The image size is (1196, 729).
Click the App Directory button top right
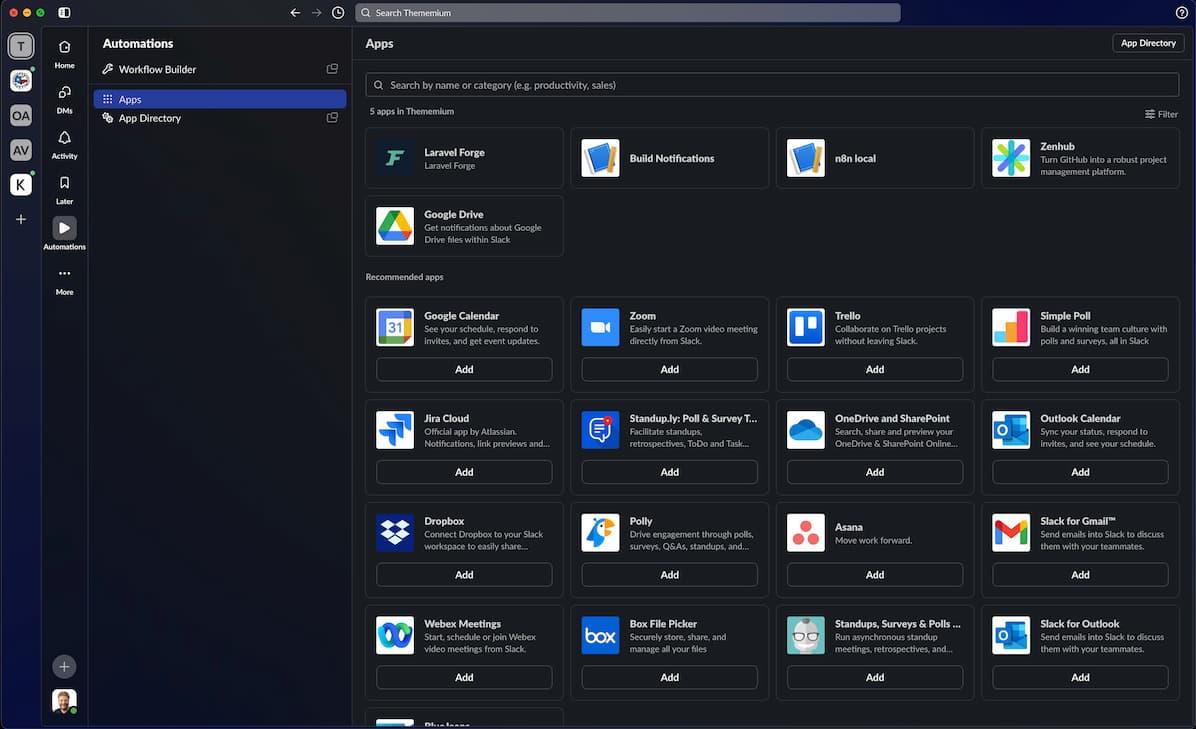(x=1148, y=43)
